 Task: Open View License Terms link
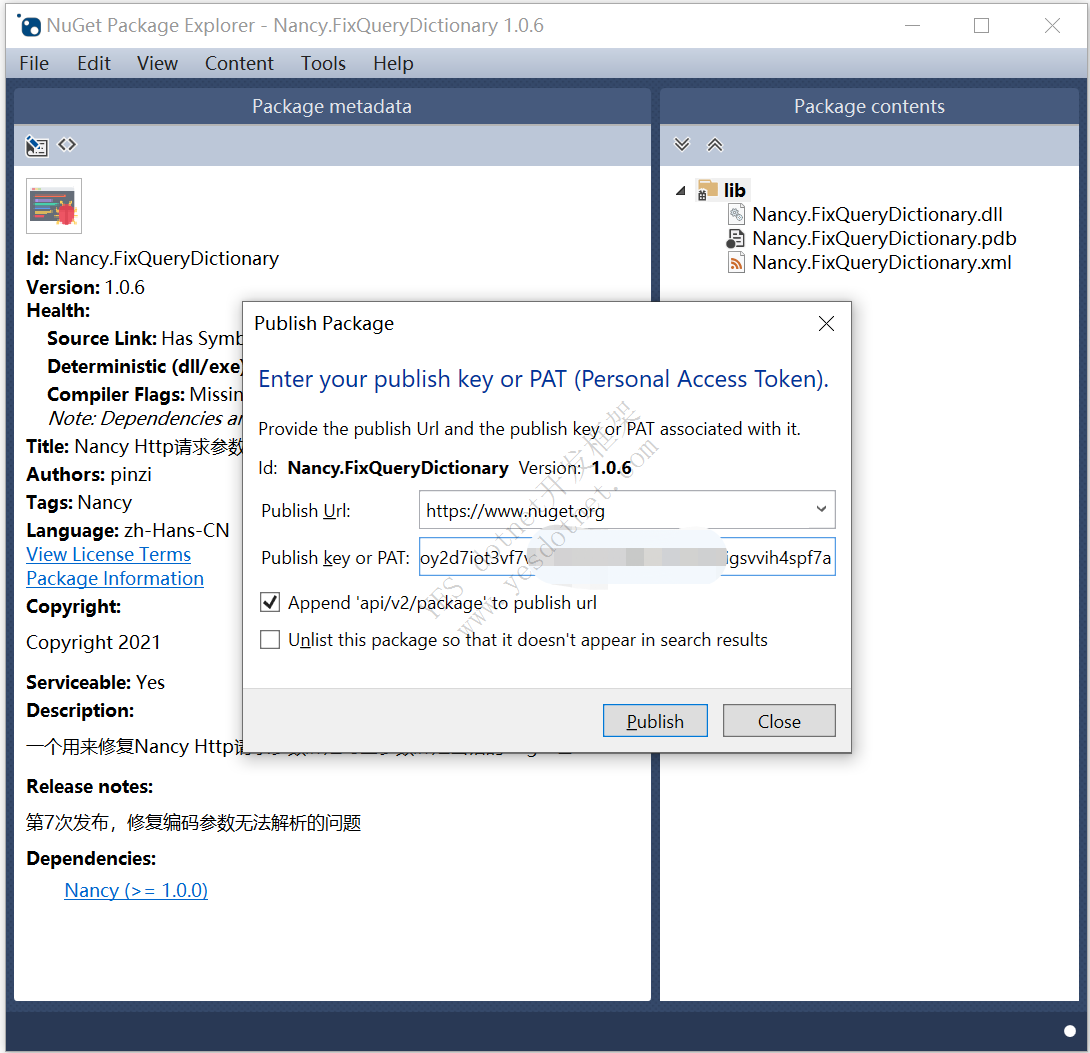(108, 554)
